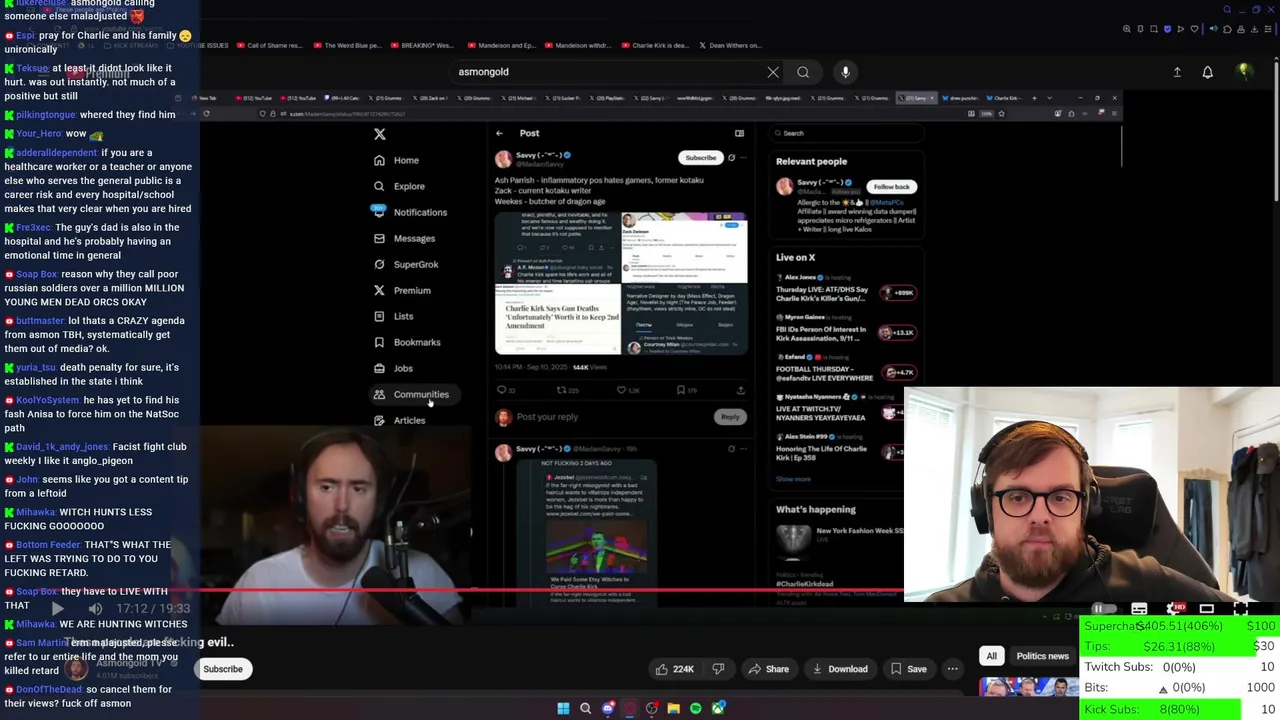The image size is (1280, 720).
Task: Open Explore in the X sidebar
Action: click(399, 186)
